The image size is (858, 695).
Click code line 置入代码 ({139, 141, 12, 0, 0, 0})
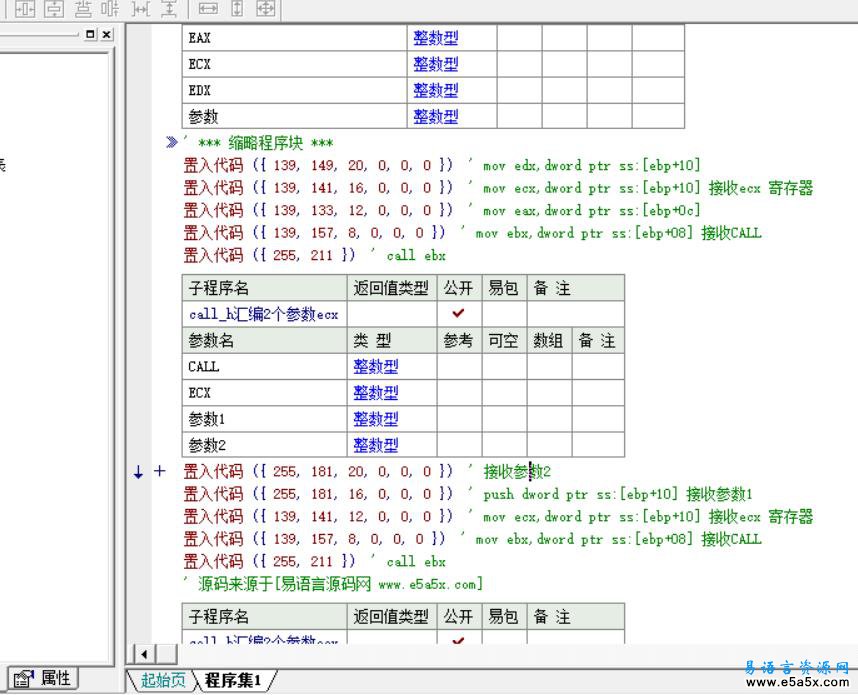tap(318, 516)
